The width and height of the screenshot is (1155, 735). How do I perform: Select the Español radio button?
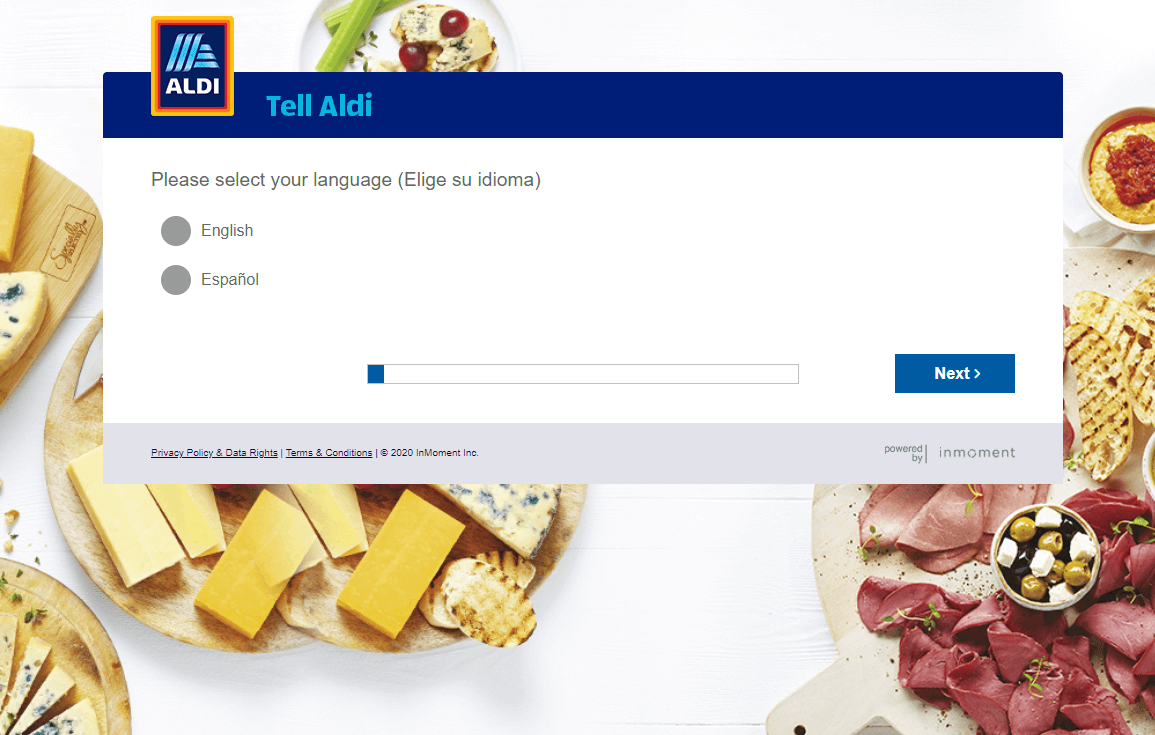[x=176, y=280]
